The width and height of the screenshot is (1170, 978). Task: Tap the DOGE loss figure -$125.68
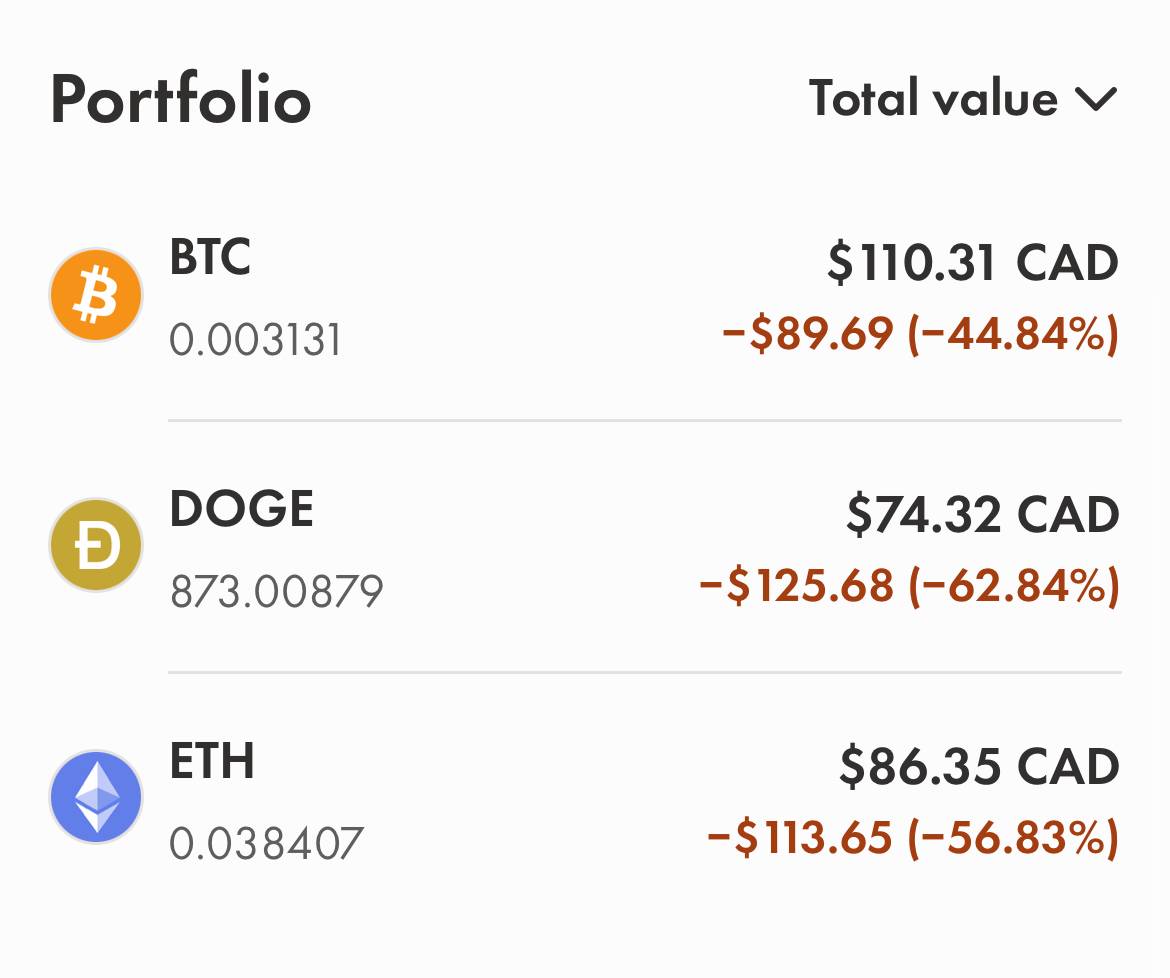pyautogui.click(x=796, y=585)
